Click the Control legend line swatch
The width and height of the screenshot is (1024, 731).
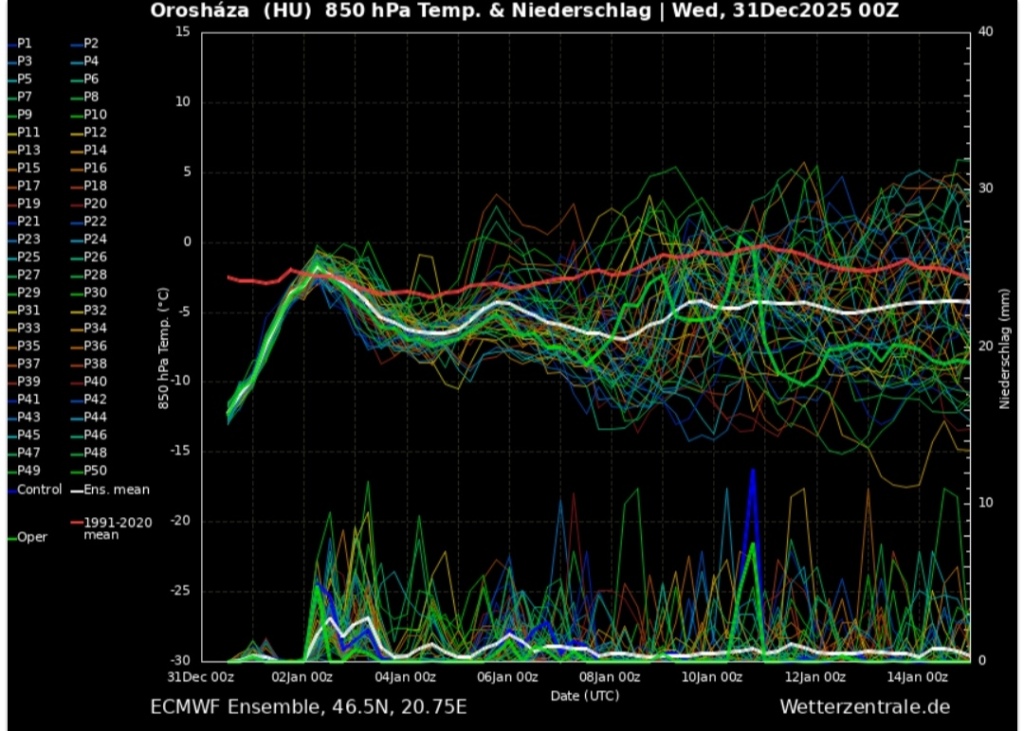pos(9,490)
